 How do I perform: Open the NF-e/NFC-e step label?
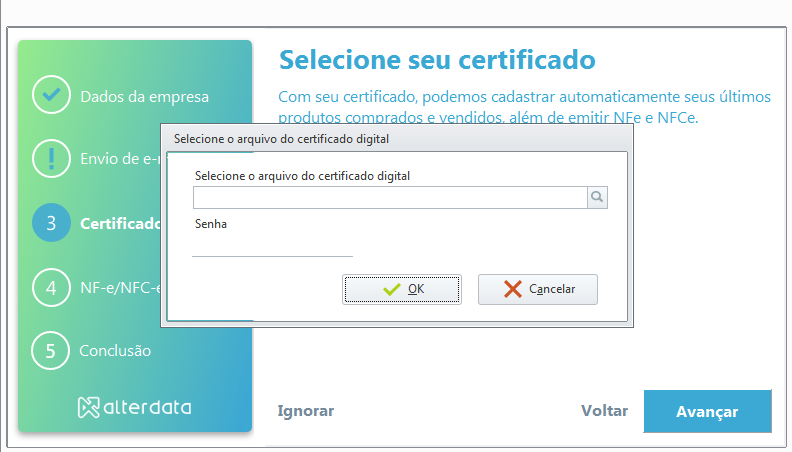120,287
